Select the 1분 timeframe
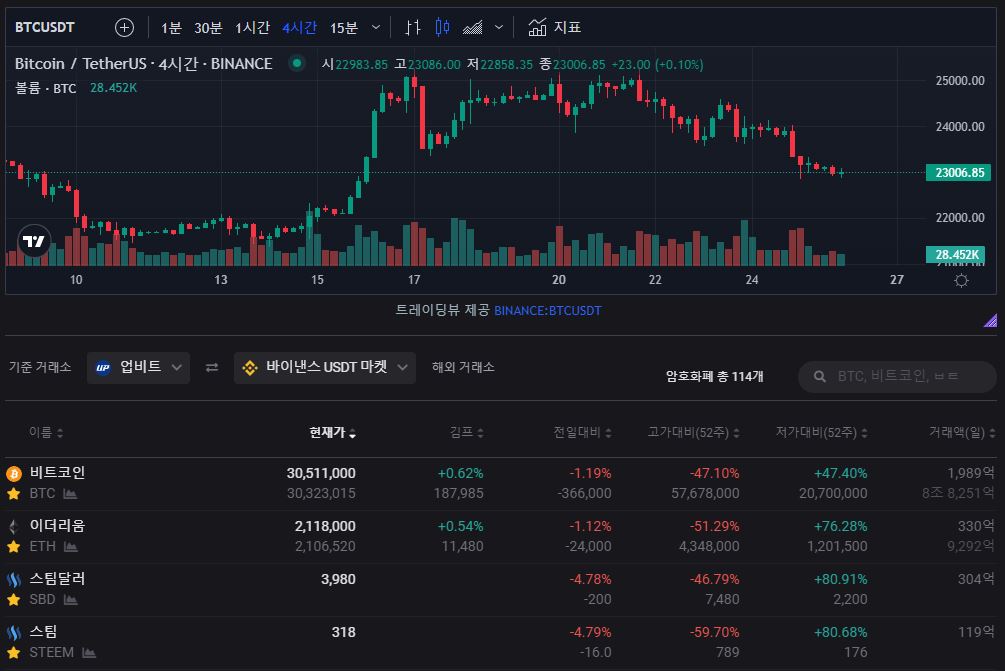 point(171,28)
